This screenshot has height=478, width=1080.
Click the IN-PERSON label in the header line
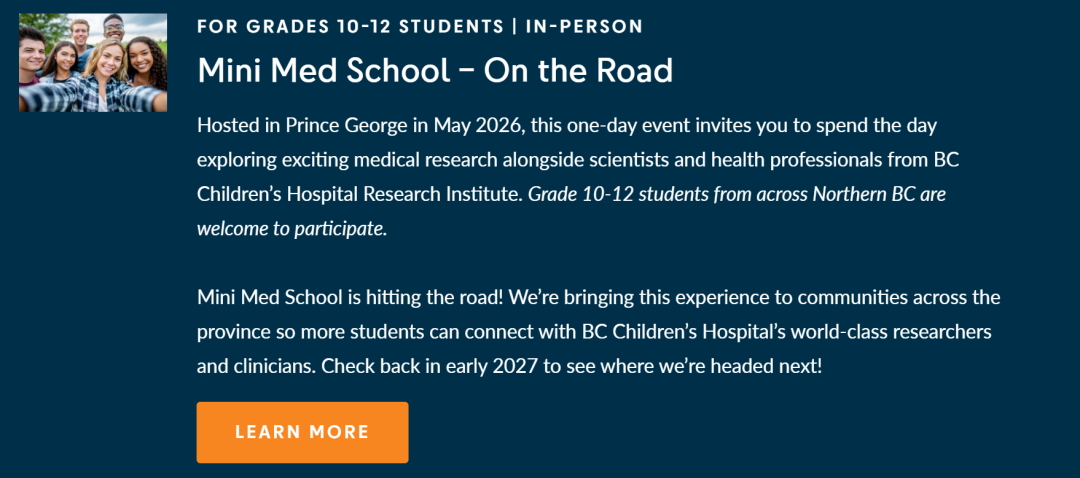(x=584, y=26)
